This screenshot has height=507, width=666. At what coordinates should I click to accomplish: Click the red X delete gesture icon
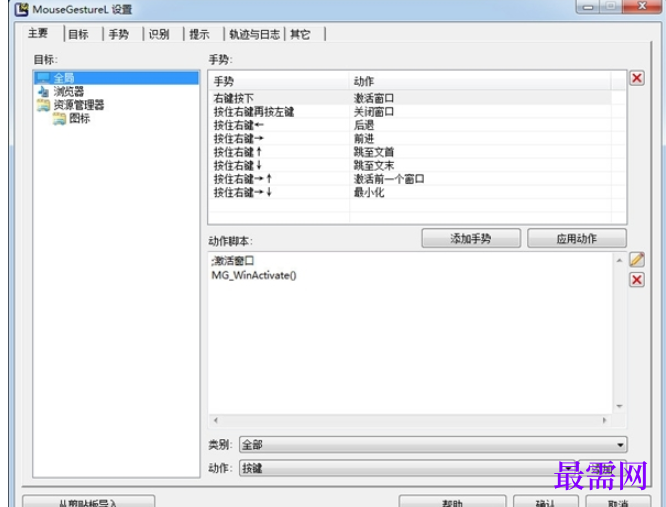[636, 78]
